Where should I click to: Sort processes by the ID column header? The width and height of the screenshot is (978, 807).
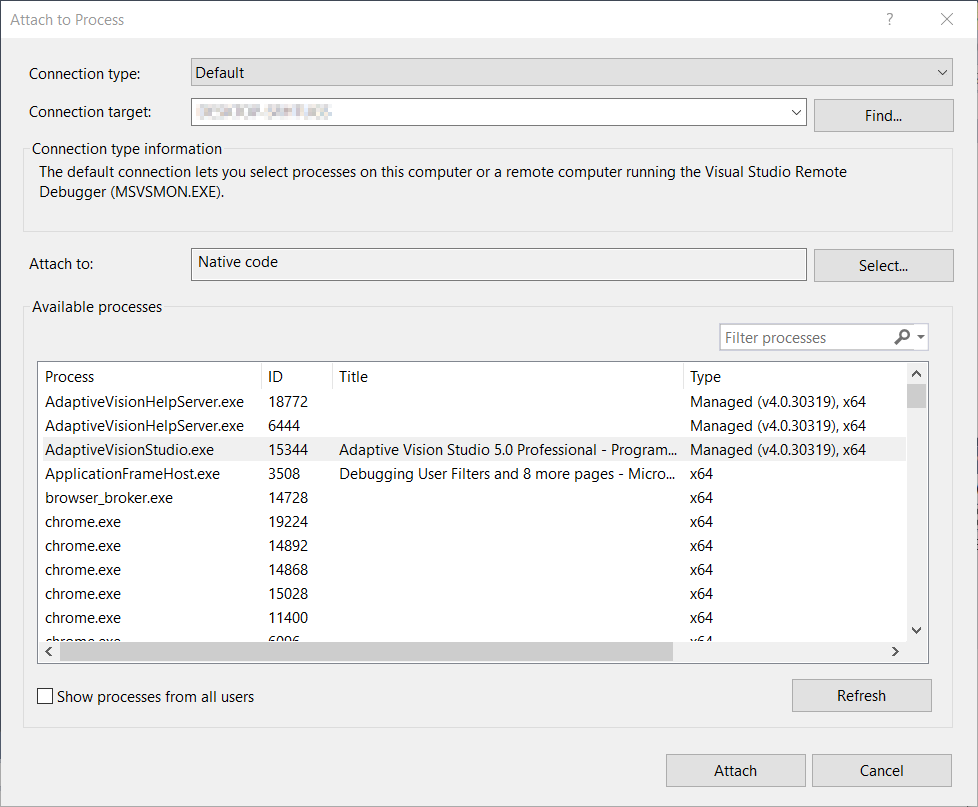pyautogui.click(x=296, y=377)
